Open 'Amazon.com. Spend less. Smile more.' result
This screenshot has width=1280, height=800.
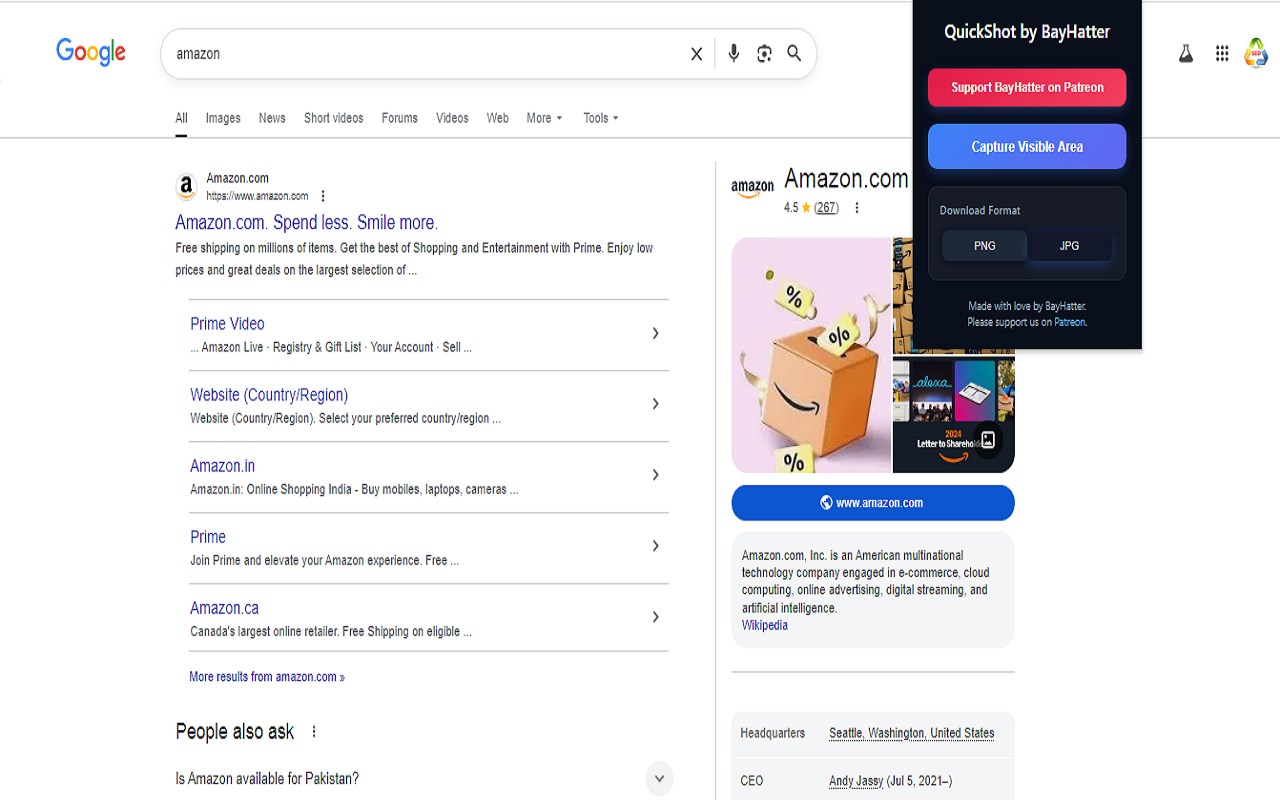(x=306, y=223)
